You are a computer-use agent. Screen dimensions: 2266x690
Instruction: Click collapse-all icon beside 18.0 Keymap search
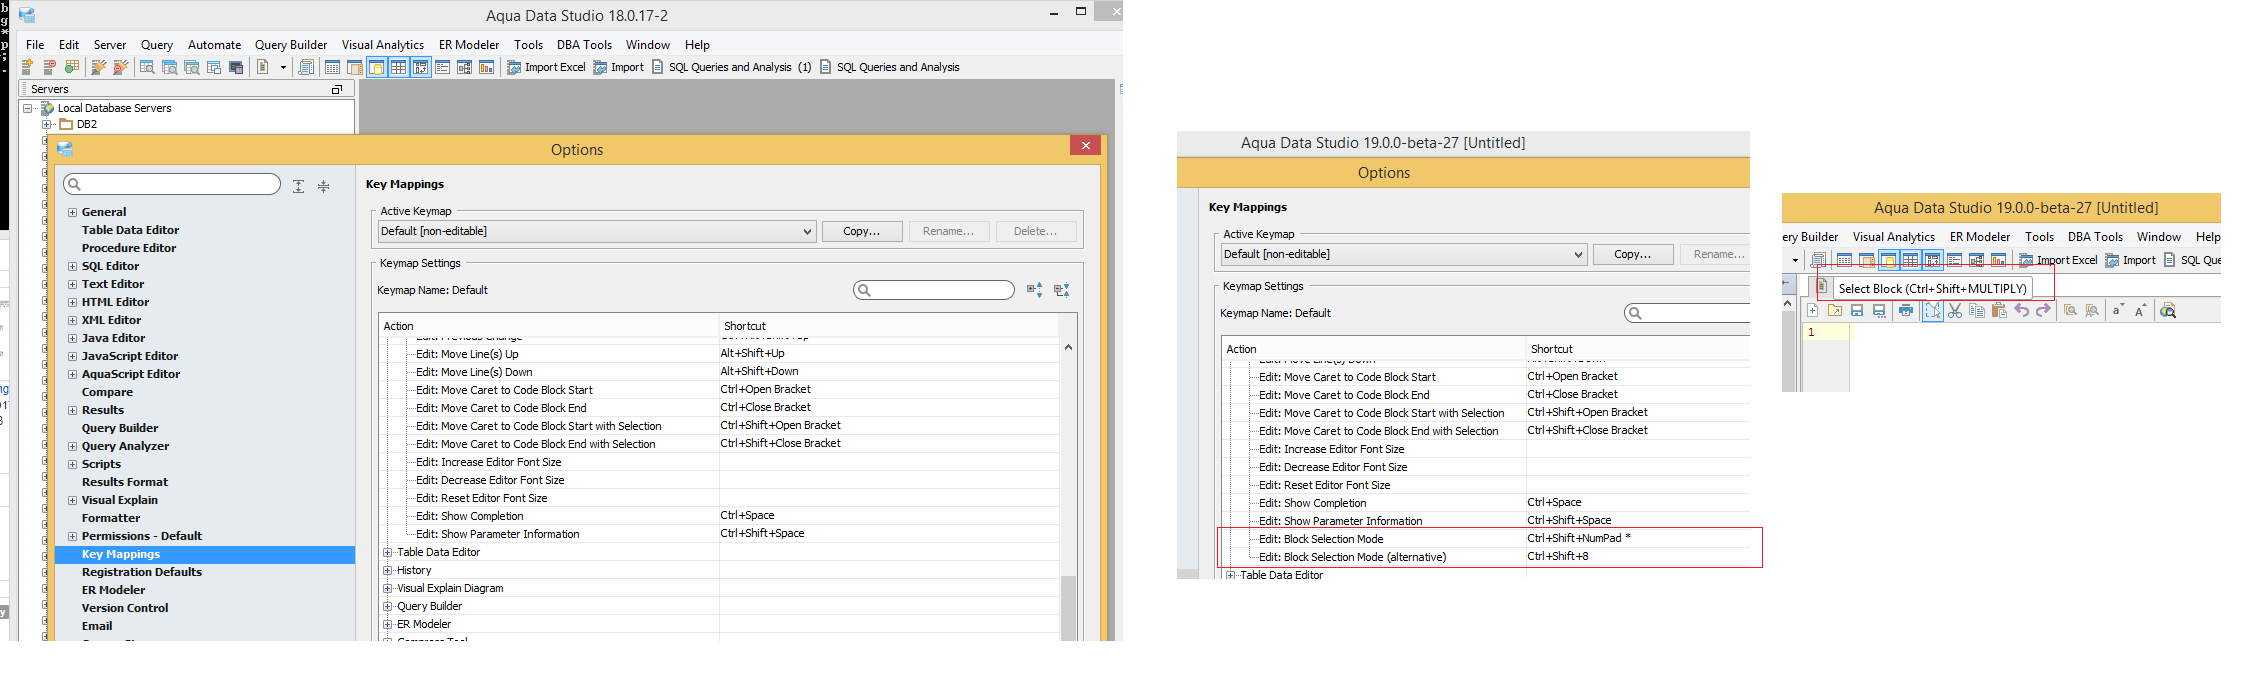(1061, 290)
